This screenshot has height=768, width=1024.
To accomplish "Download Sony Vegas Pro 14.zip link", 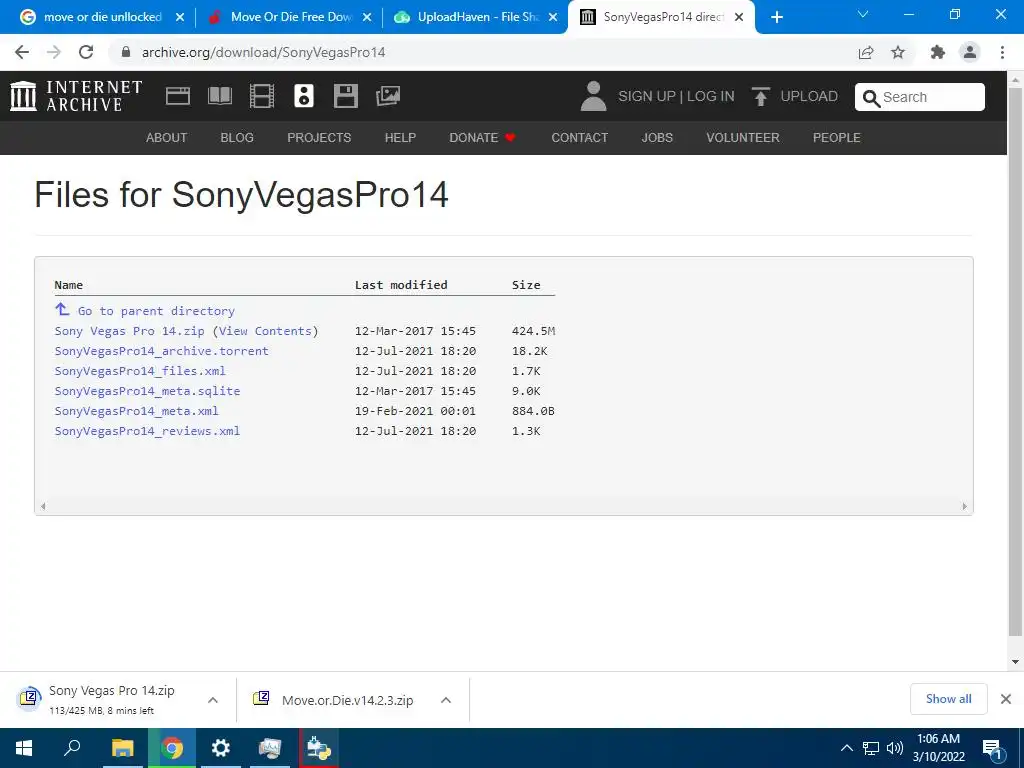I will (x=129, y=331).
